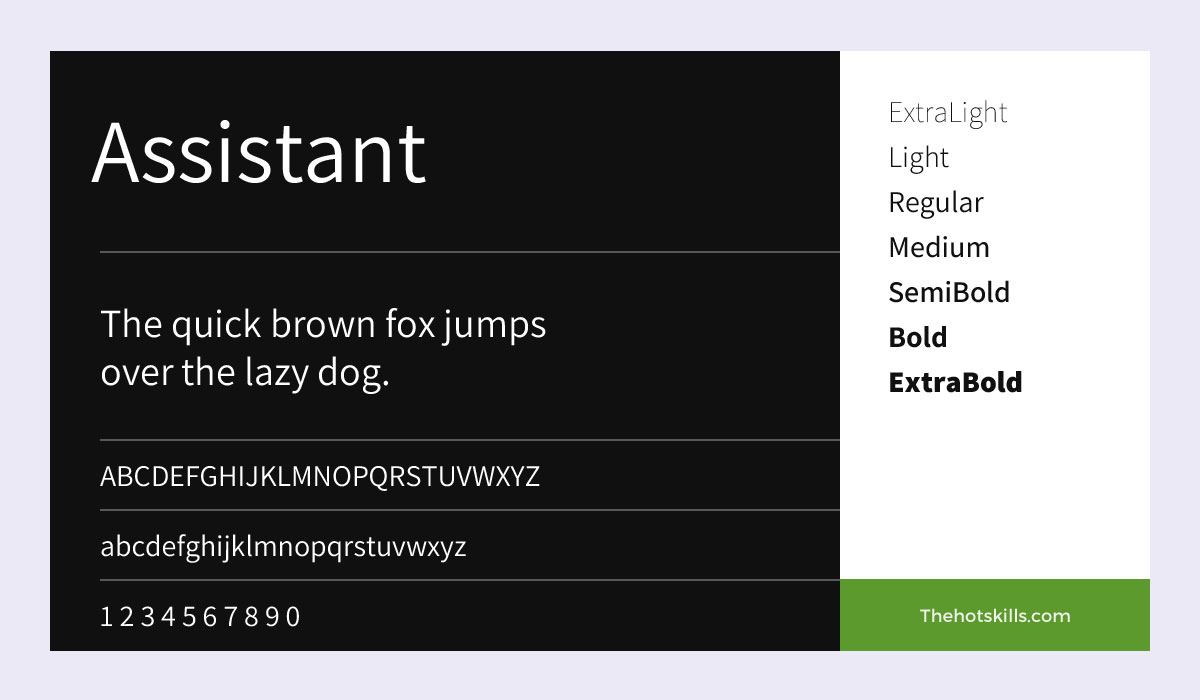Click "over the lazy dog." line
1200x700 pixels.
pyautogui.click(x=245, y=374)
